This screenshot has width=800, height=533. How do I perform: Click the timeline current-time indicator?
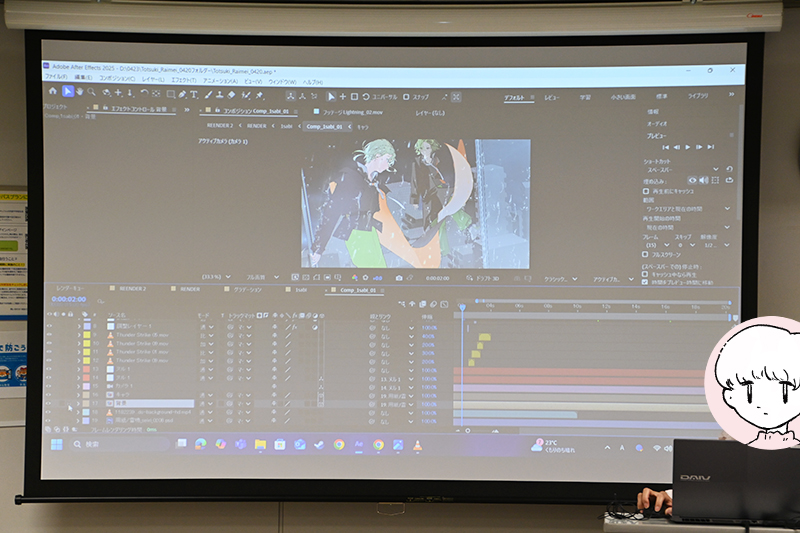tap(462, 307)
